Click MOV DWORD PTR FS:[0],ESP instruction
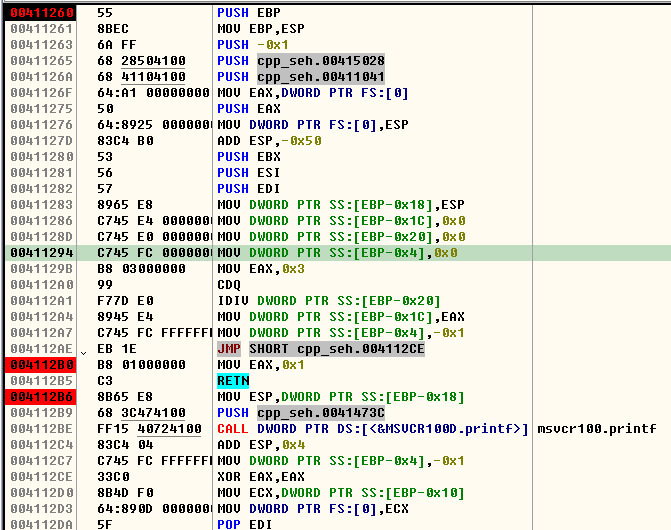The width and height of the screenshot is (671, 530). [313, 125]
